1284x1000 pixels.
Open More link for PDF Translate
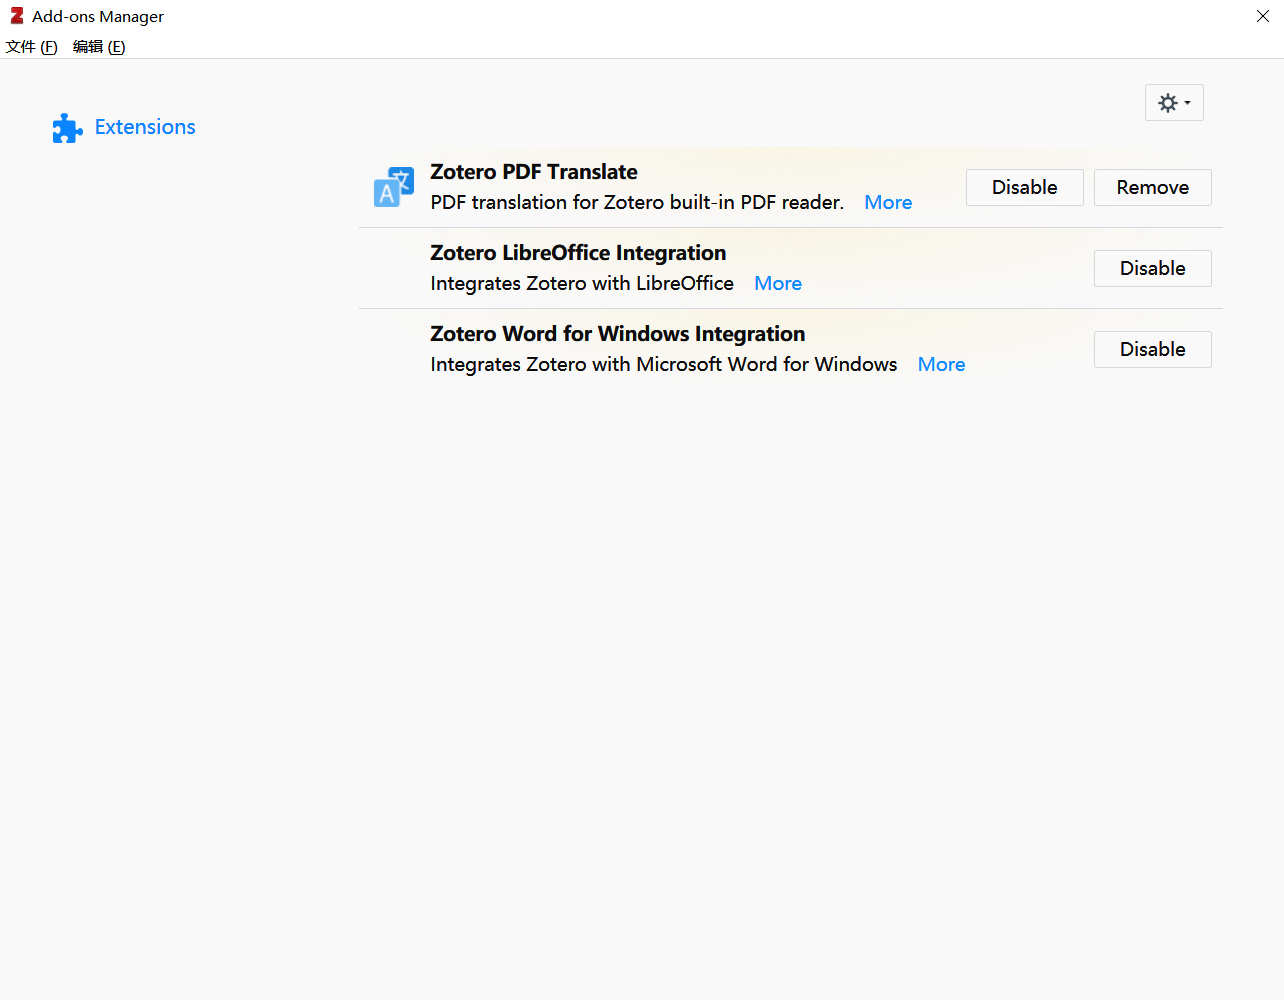click(888, 203)
